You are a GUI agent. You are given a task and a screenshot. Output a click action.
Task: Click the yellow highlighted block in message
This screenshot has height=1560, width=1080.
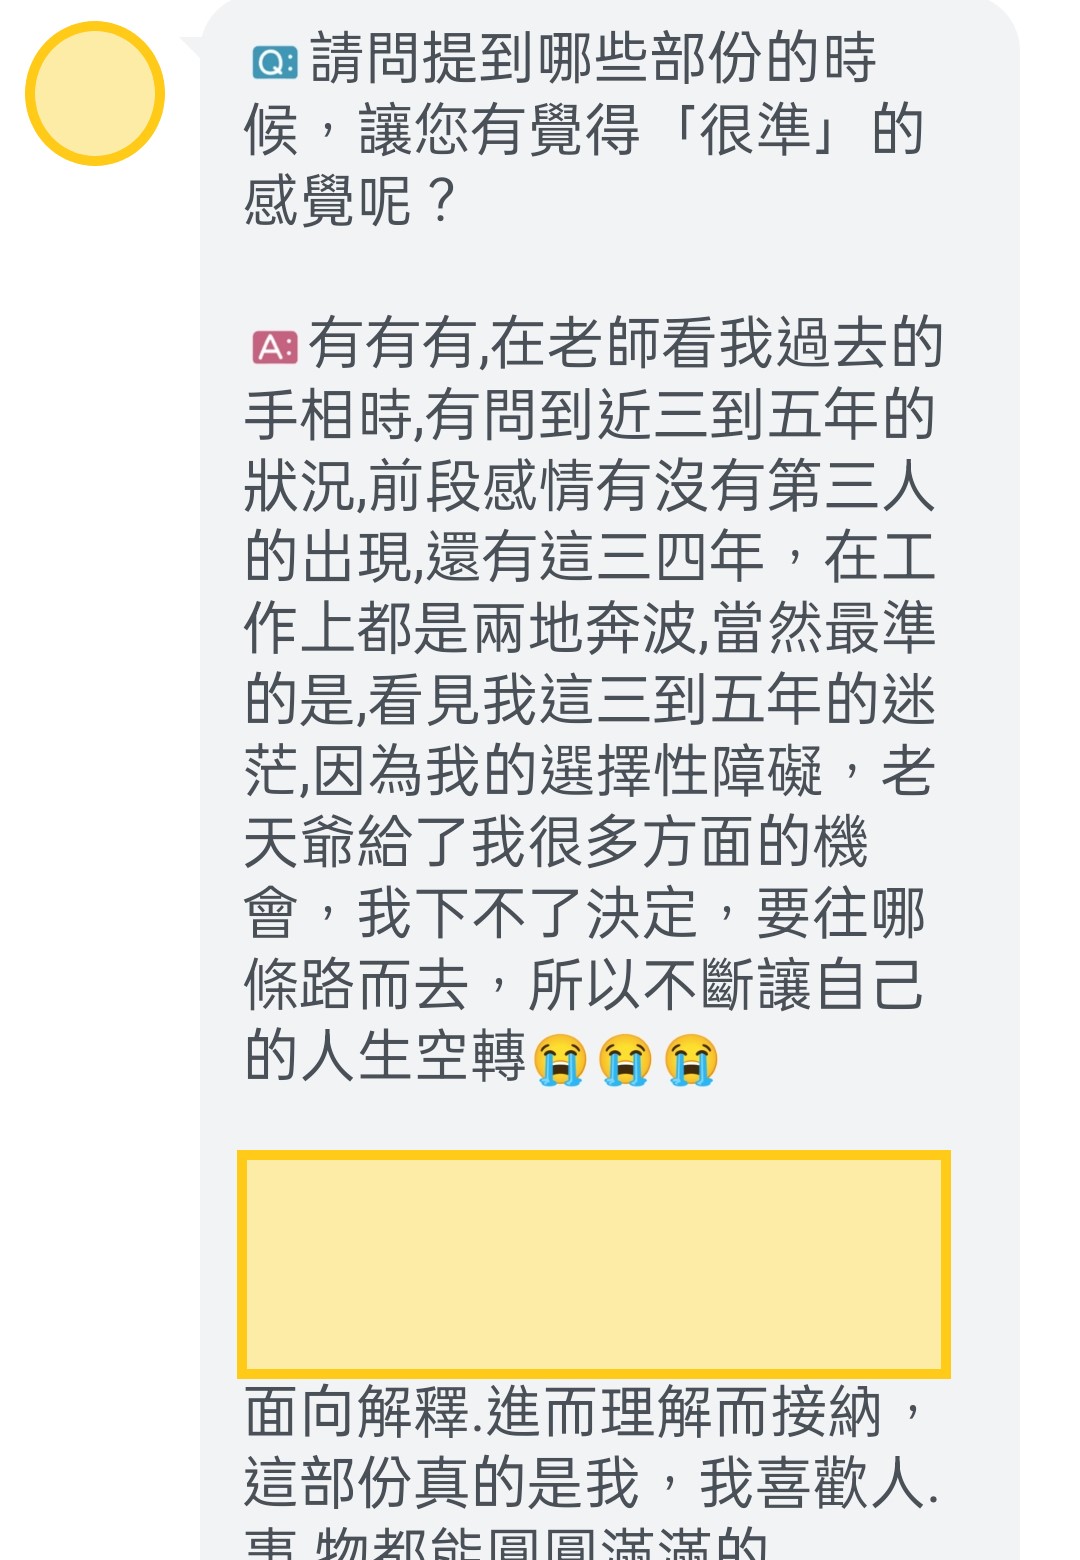[x=594, y=1264]
